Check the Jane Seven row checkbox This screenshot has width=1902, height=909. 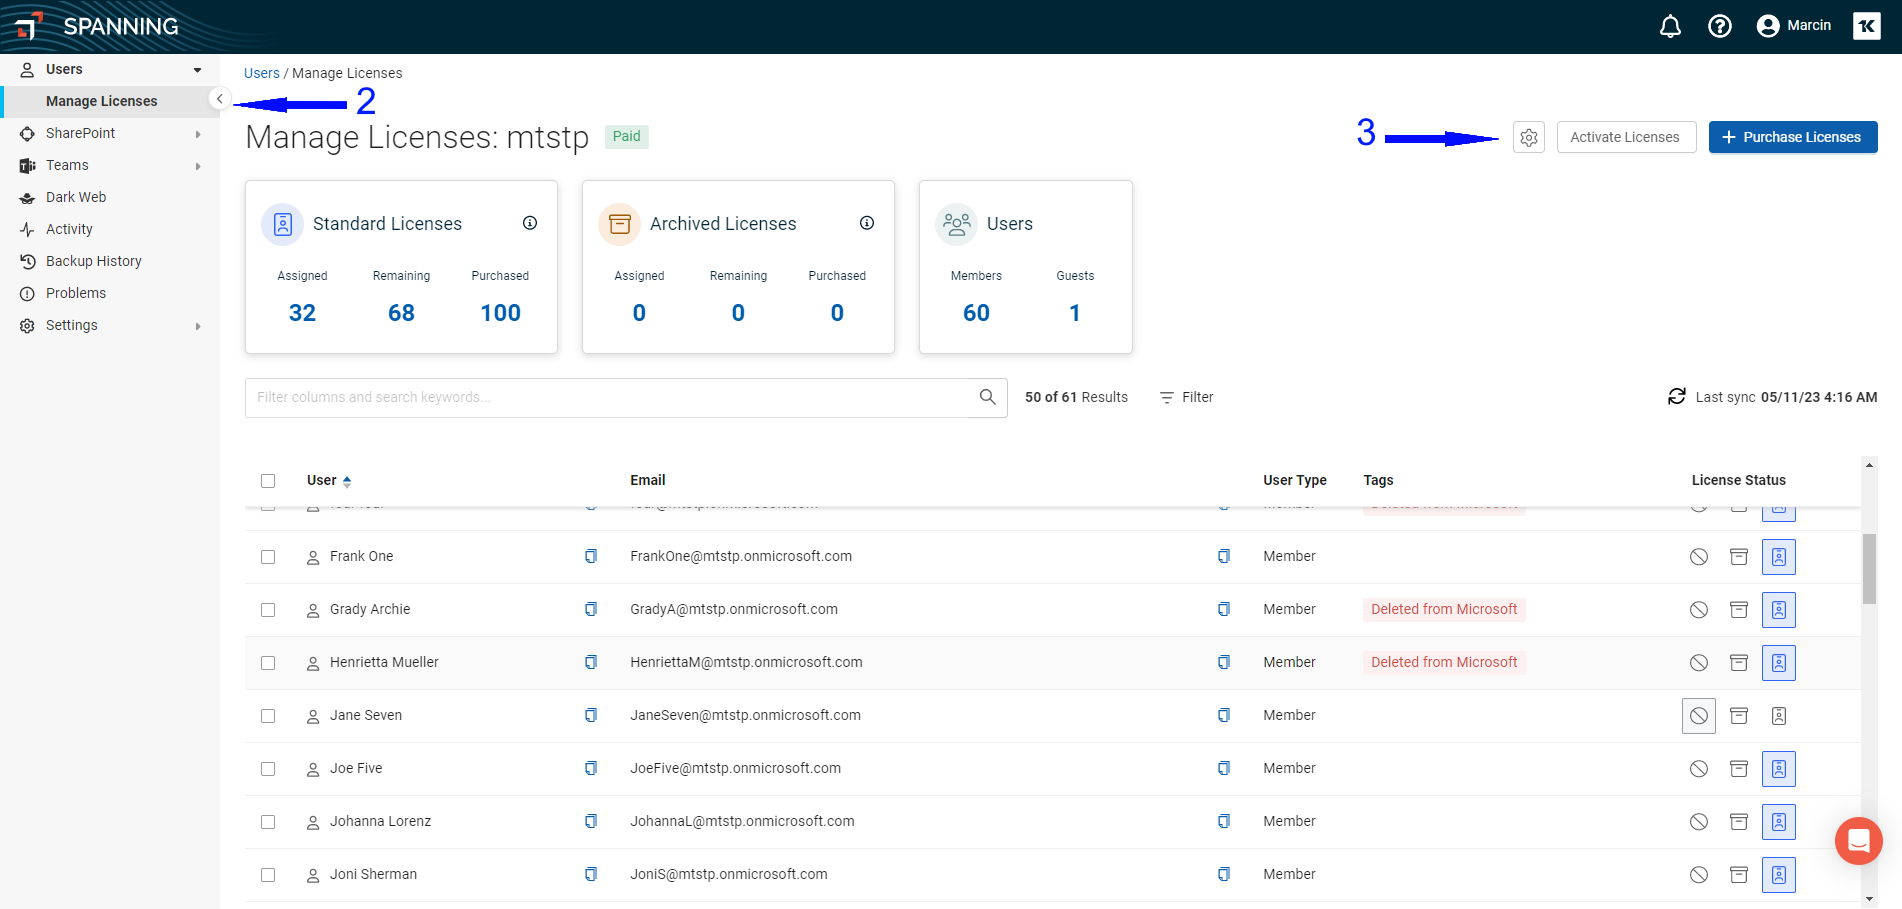pos(268,716)
